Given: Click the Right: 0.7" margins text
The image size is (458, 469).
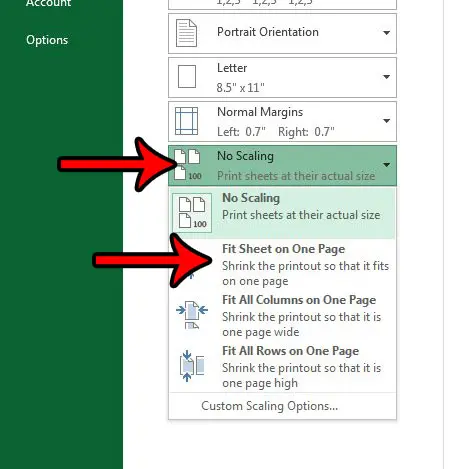Looking at the screenshot, I should click(x=306, y=132).
